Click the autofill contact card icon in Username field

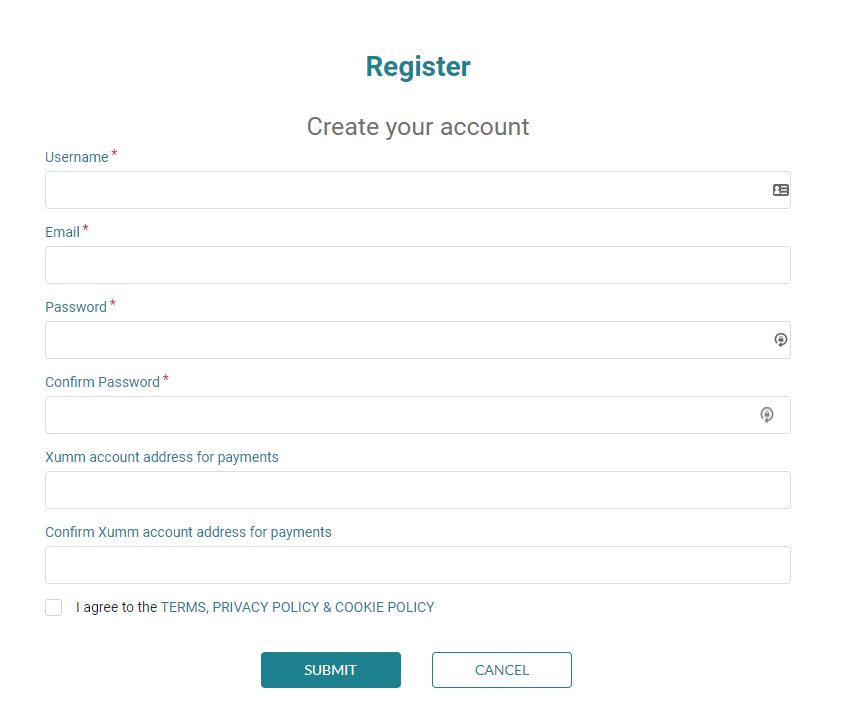[x=781, y=190]
